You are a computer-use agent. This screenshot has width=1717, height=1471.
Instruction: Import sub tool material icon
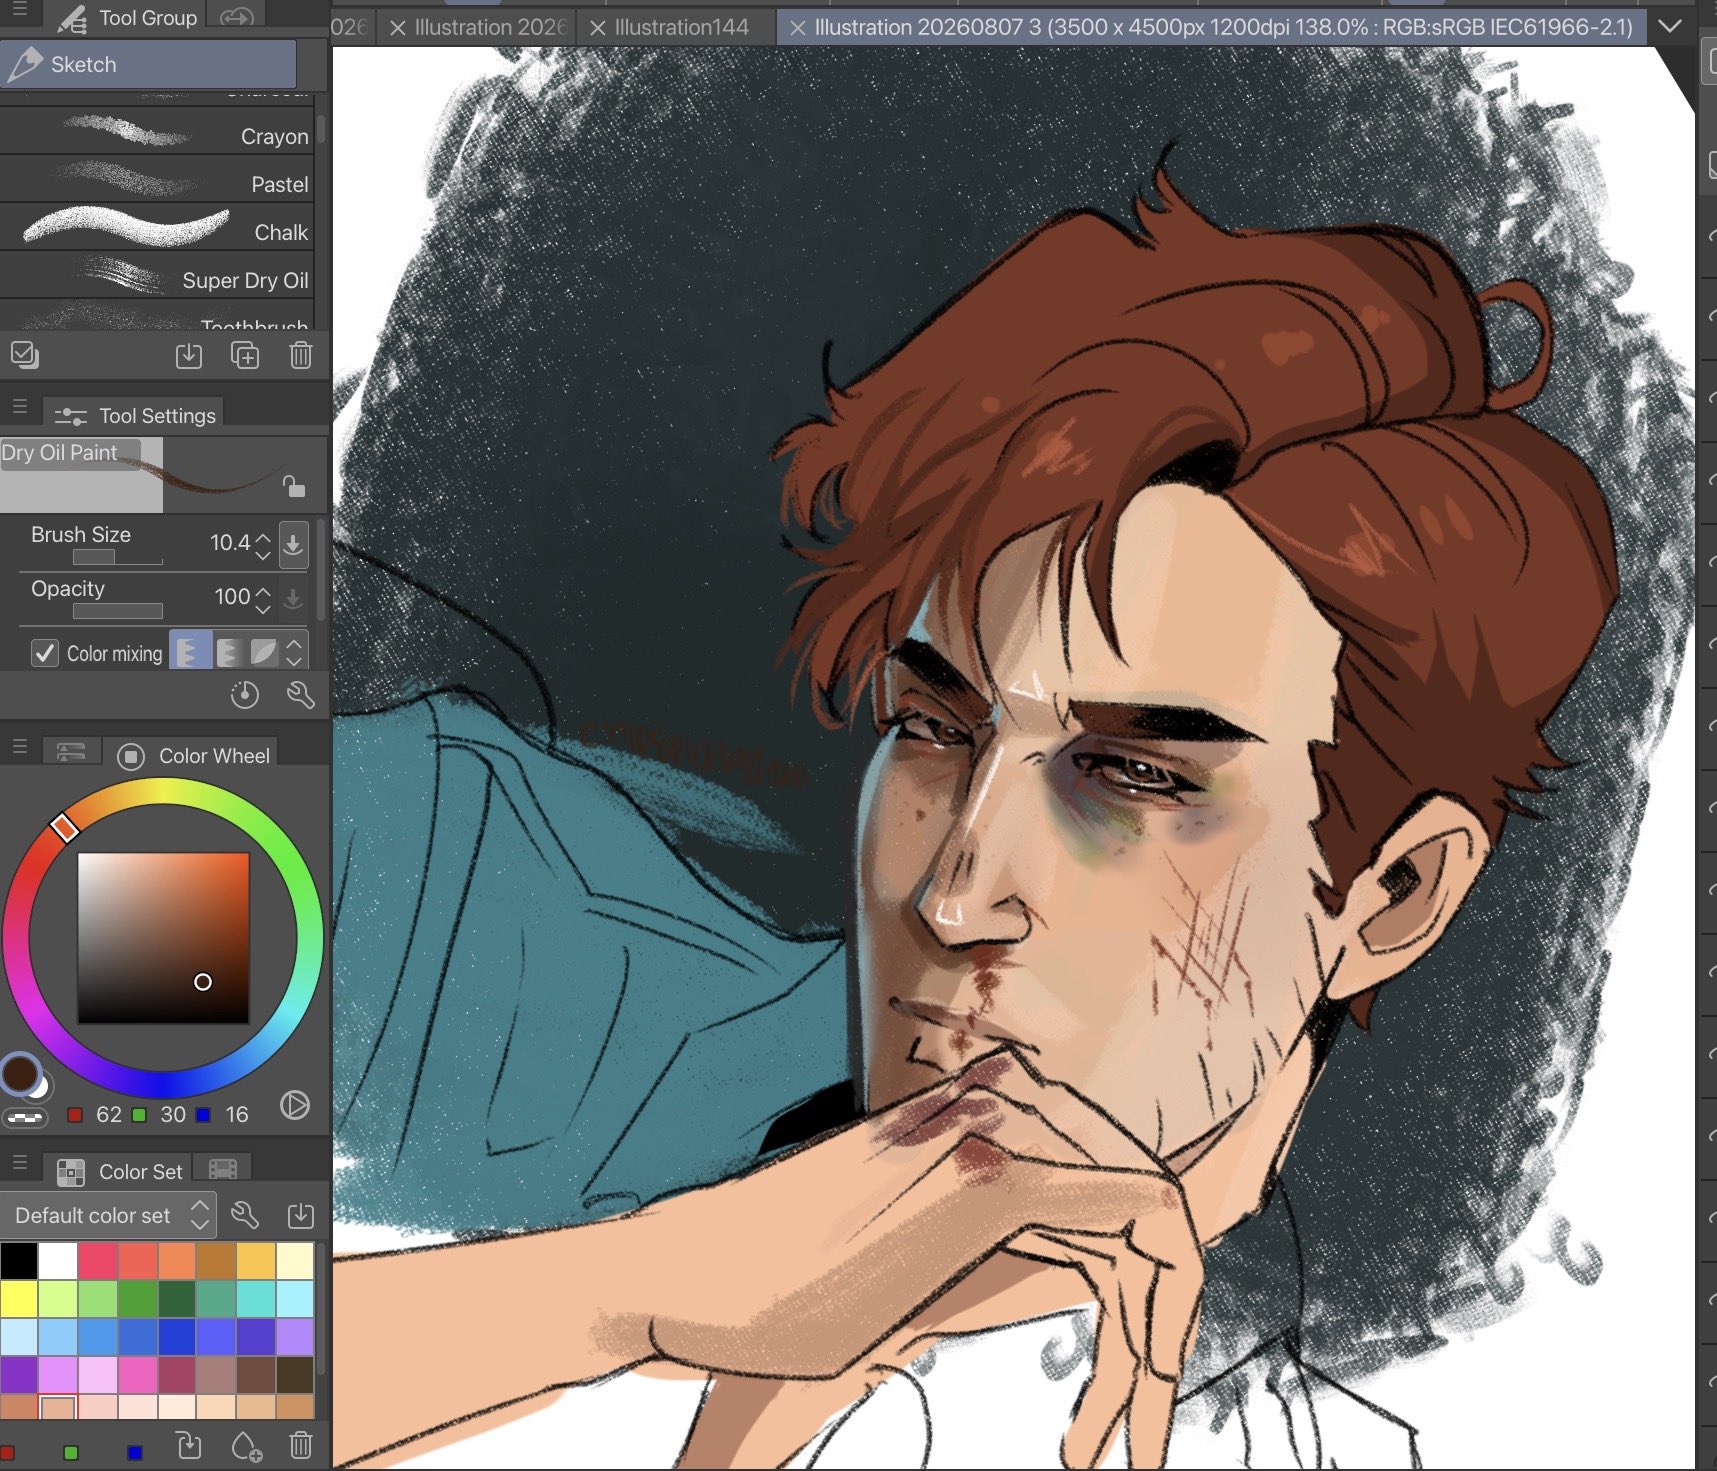189,355
